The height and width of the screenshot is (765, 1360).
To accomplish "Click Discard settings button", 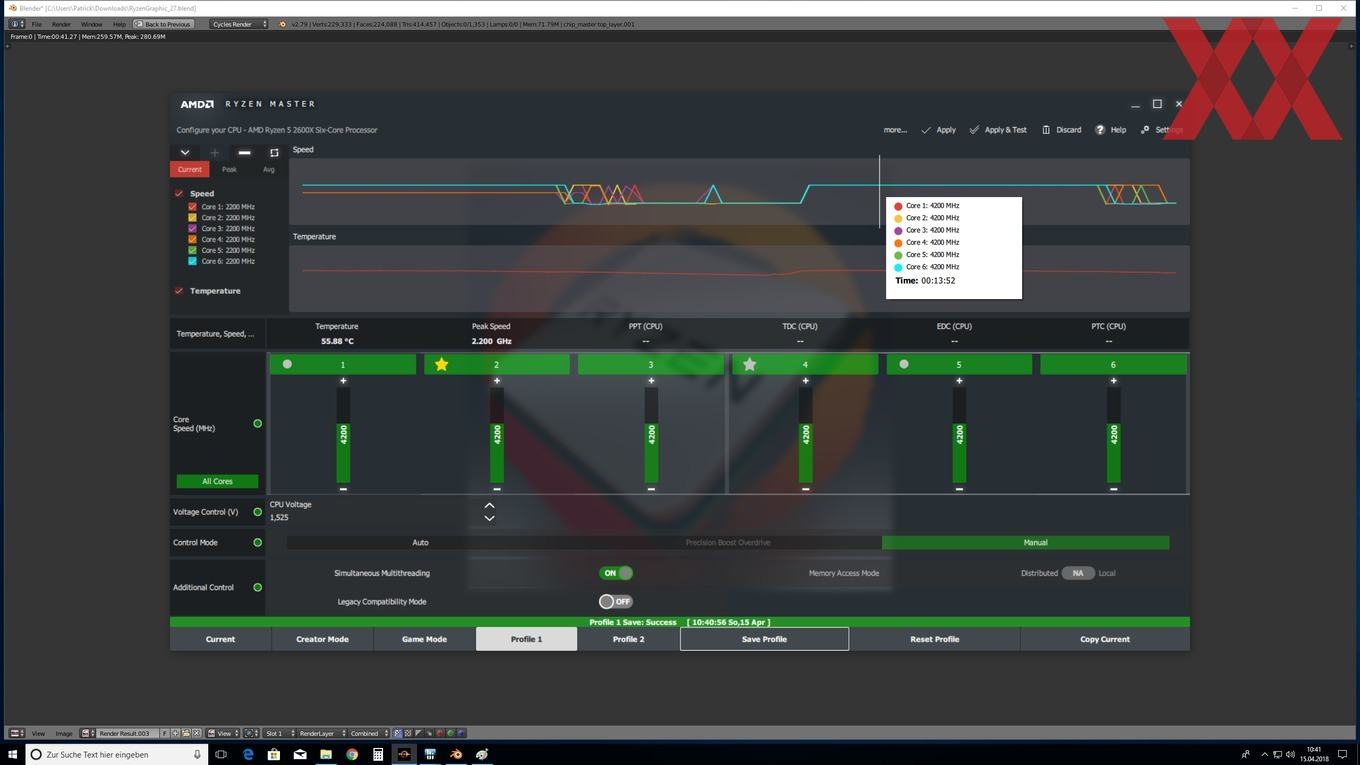I will 1061,130.
